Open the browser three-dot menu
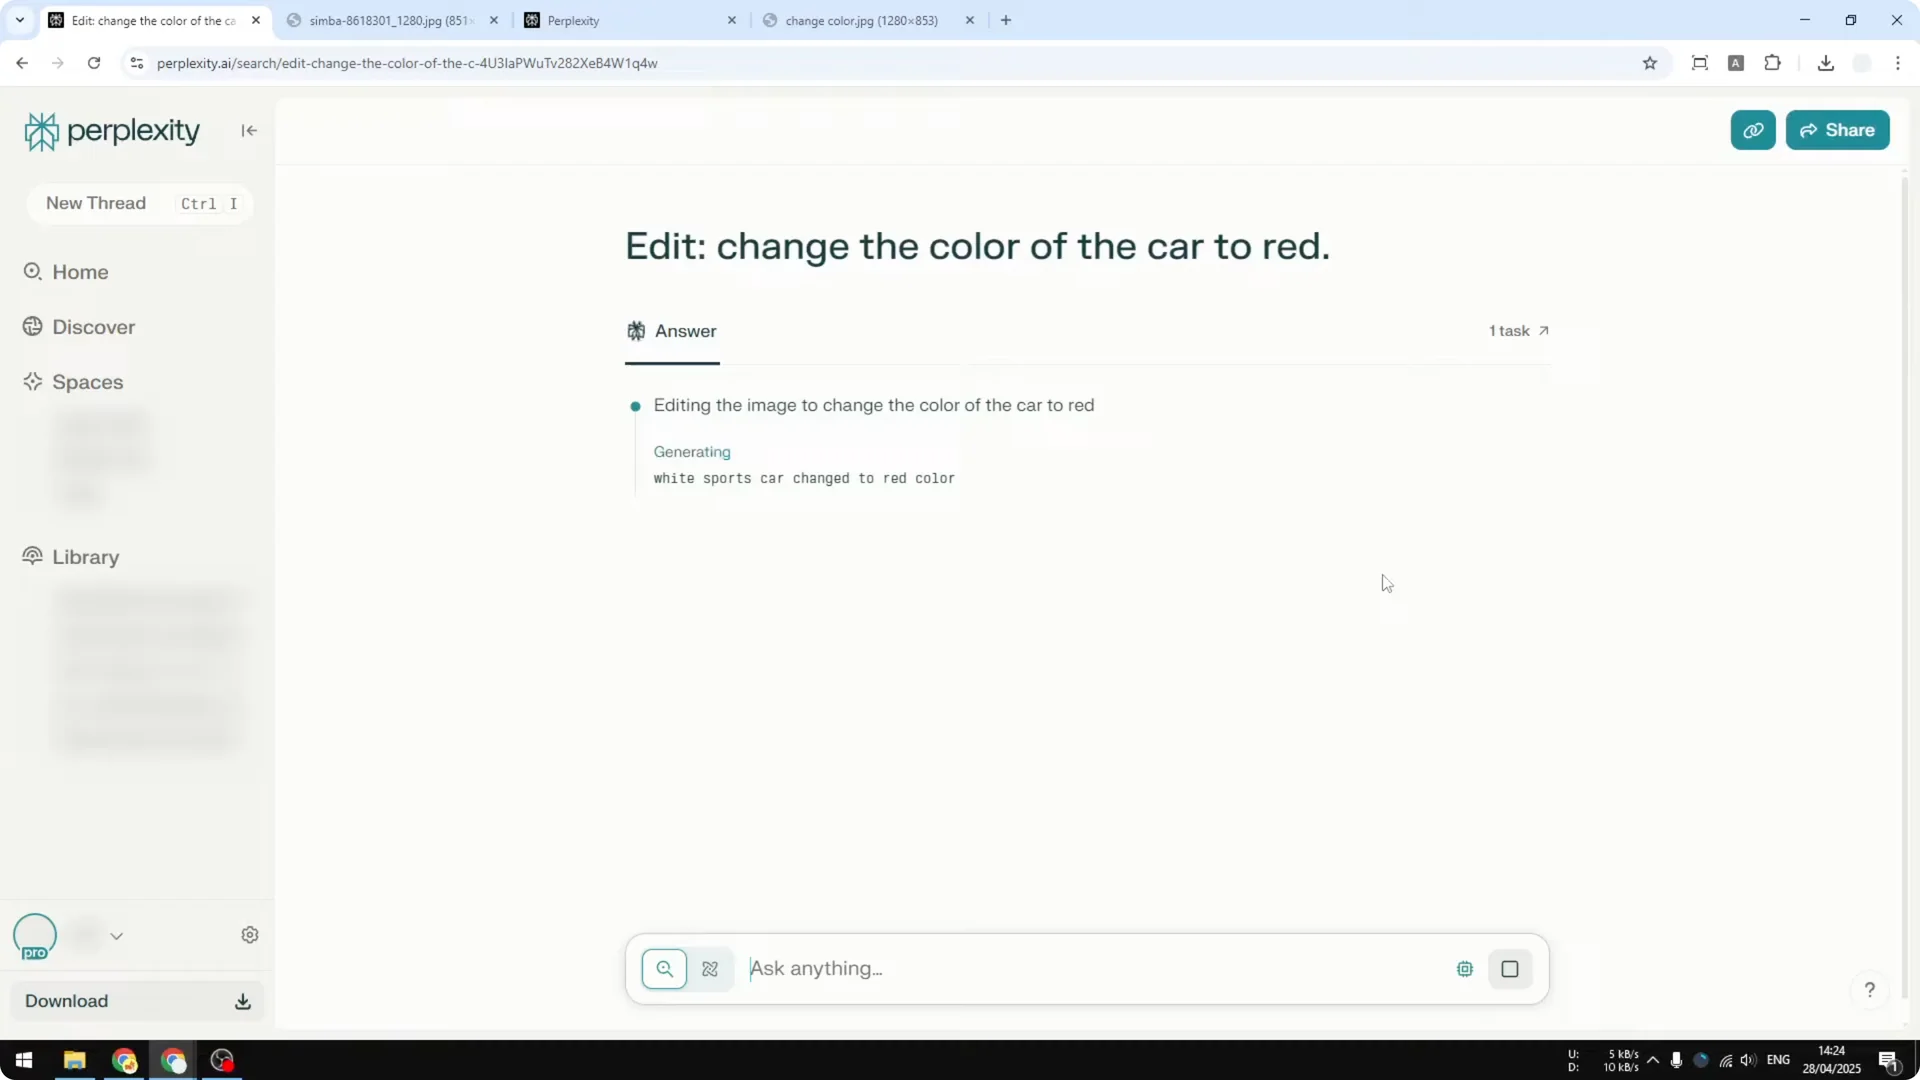The height and width of the screenshot is (1080, 1920). [1899, 62]
